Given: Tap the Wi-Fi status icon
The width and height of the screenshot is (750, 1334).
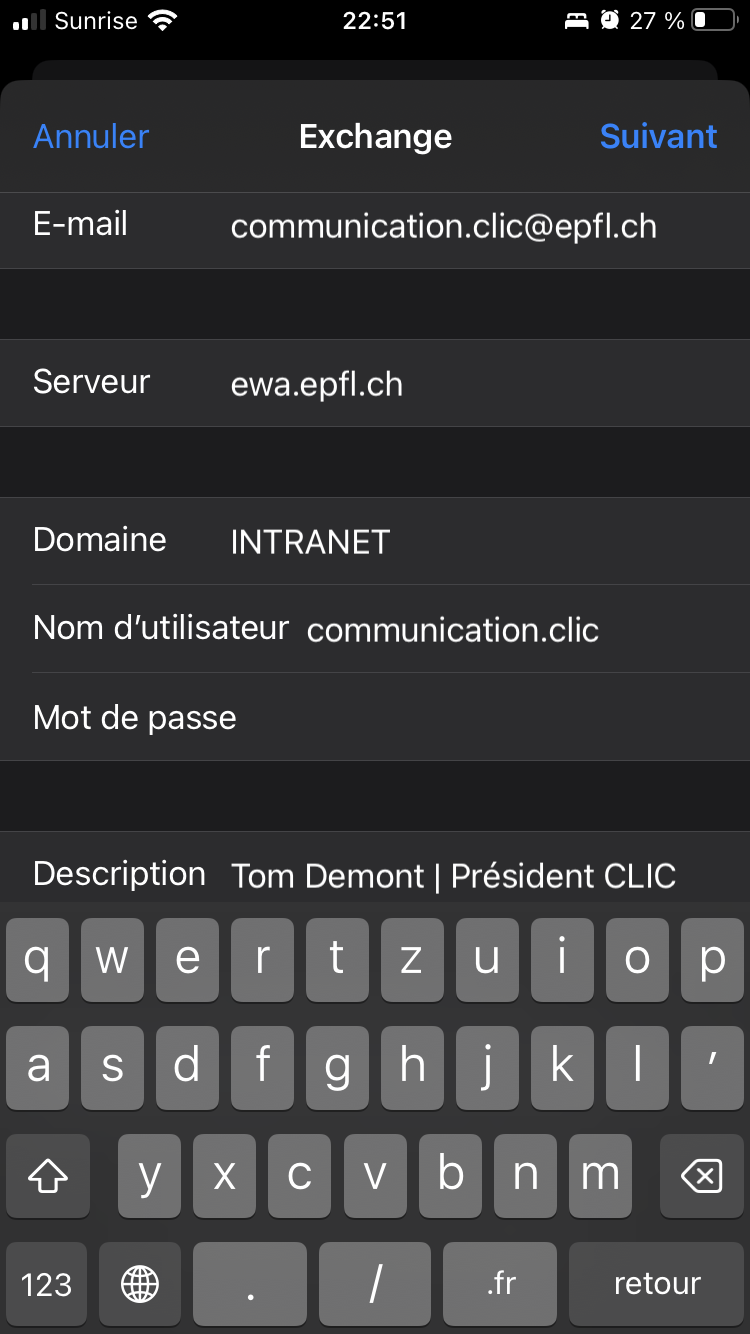Looking at the screenshot, I should (161, 20).
